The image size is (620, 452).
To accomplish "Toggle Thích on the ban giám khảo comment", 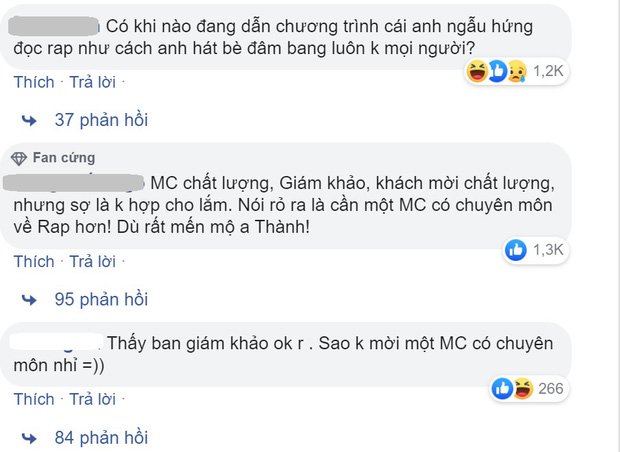I will click(x=34, y=399).
